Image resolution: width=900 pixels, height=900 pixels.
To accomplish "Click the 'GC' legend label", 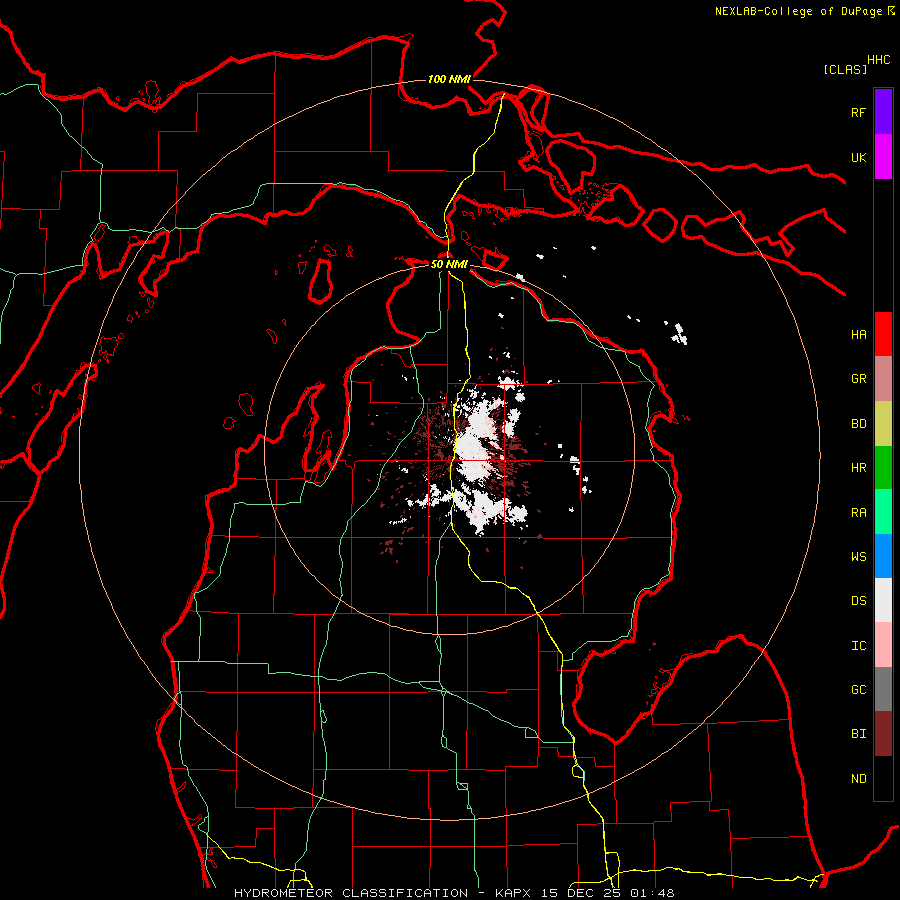I will coord(858,690).
